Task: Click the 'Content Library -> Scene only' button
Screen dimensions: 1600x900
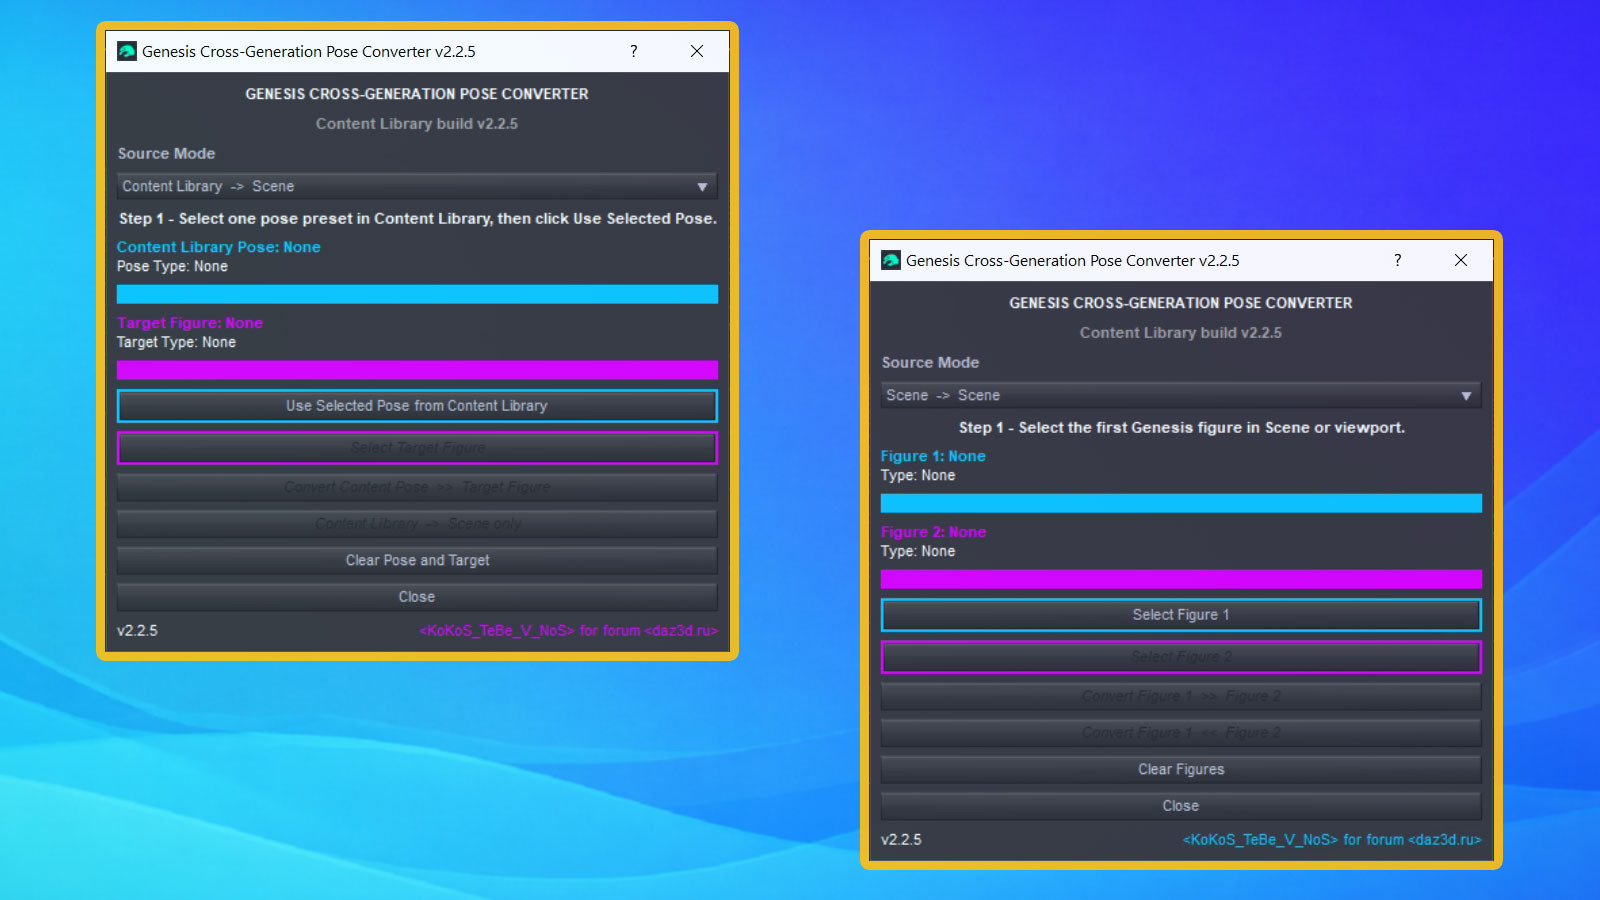Action: click(417, 524)
